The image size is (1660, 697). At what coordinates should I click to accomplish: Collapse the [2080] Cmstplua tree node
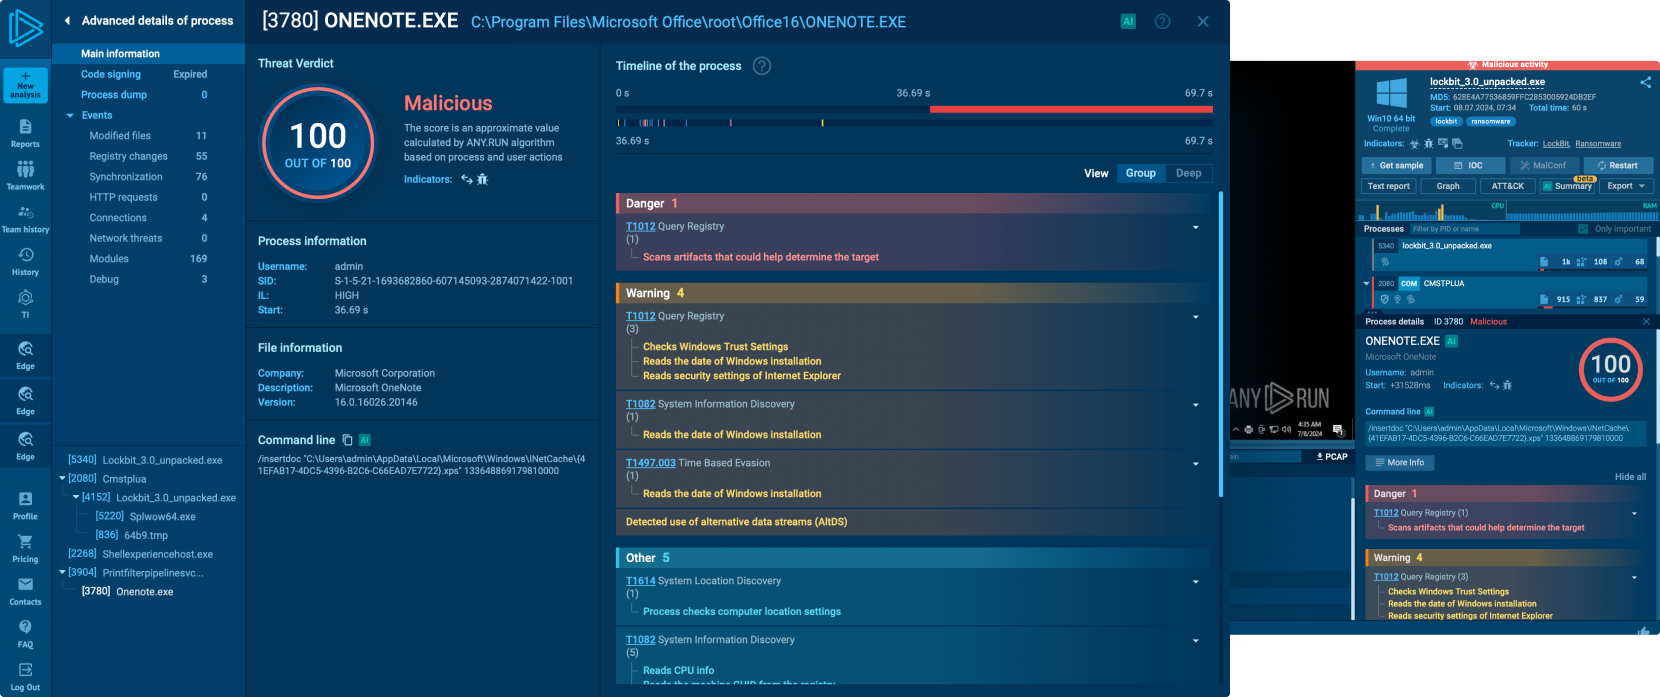click(x=62, y=479)
